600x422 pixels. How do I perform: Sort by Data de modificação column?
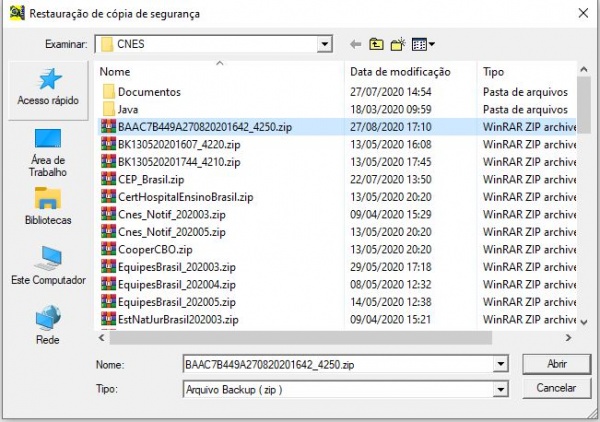tap(400, 72)
